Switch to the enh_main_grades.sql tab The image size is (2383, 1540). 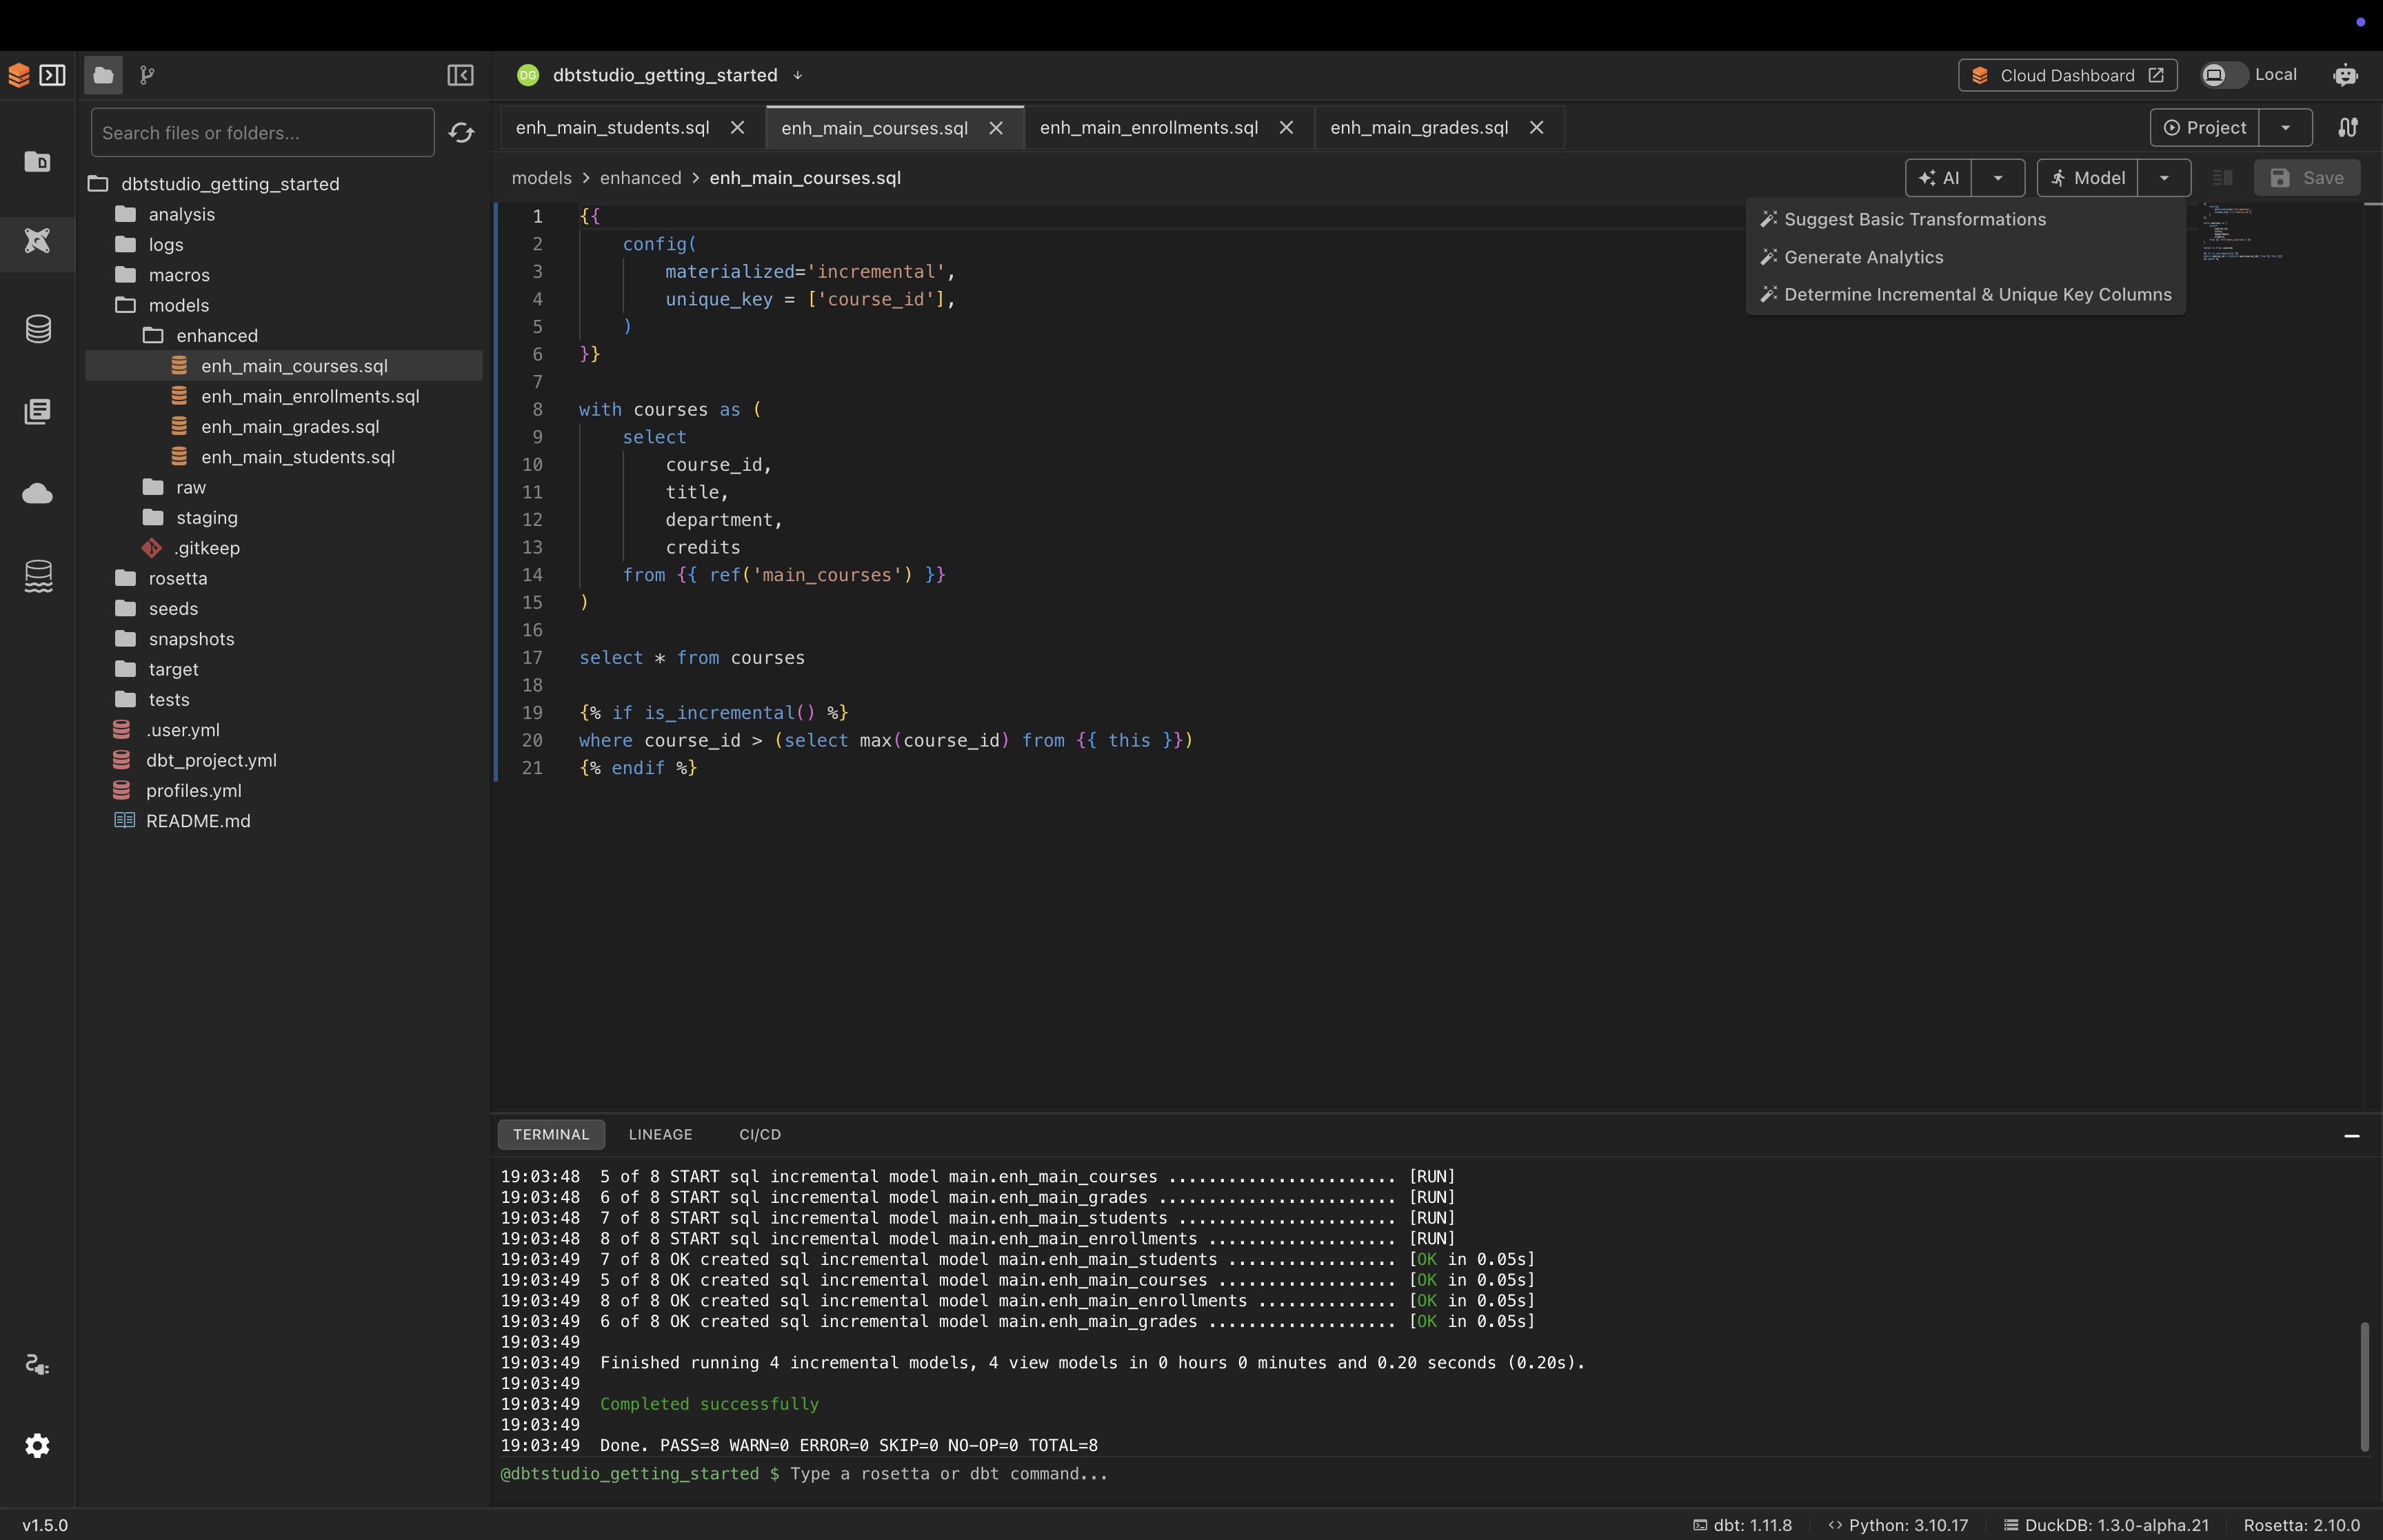point(1419,127)
